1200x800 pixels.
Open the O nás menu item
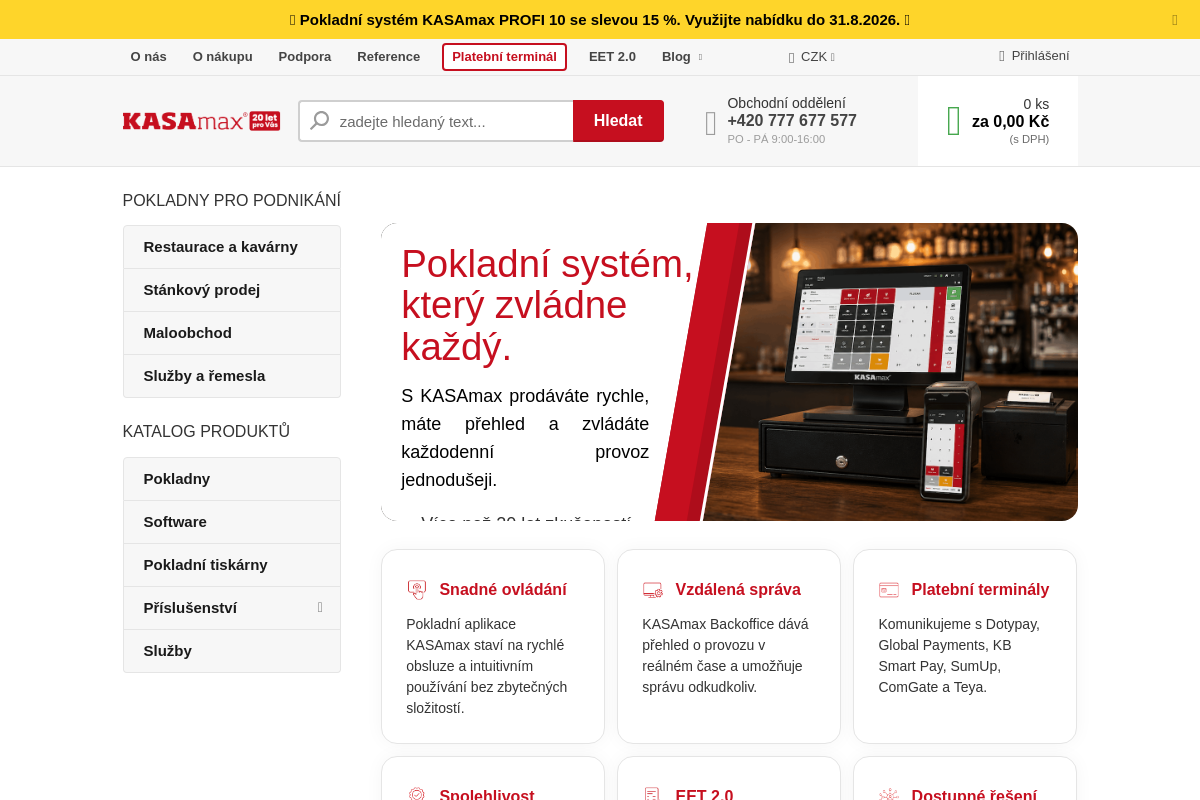pyautogui.click(x=149, y=57)
